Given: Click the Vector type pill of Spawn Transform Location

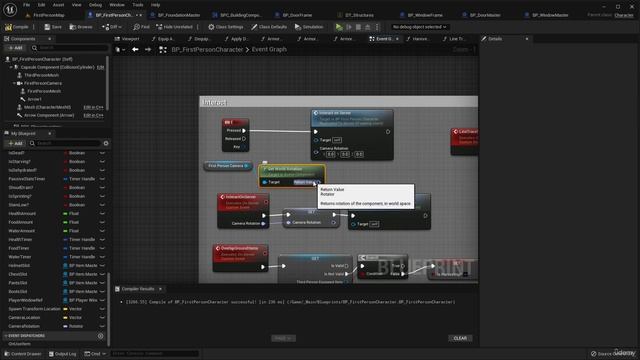Looking at the screenshot, I should click(x=73, y=309).
